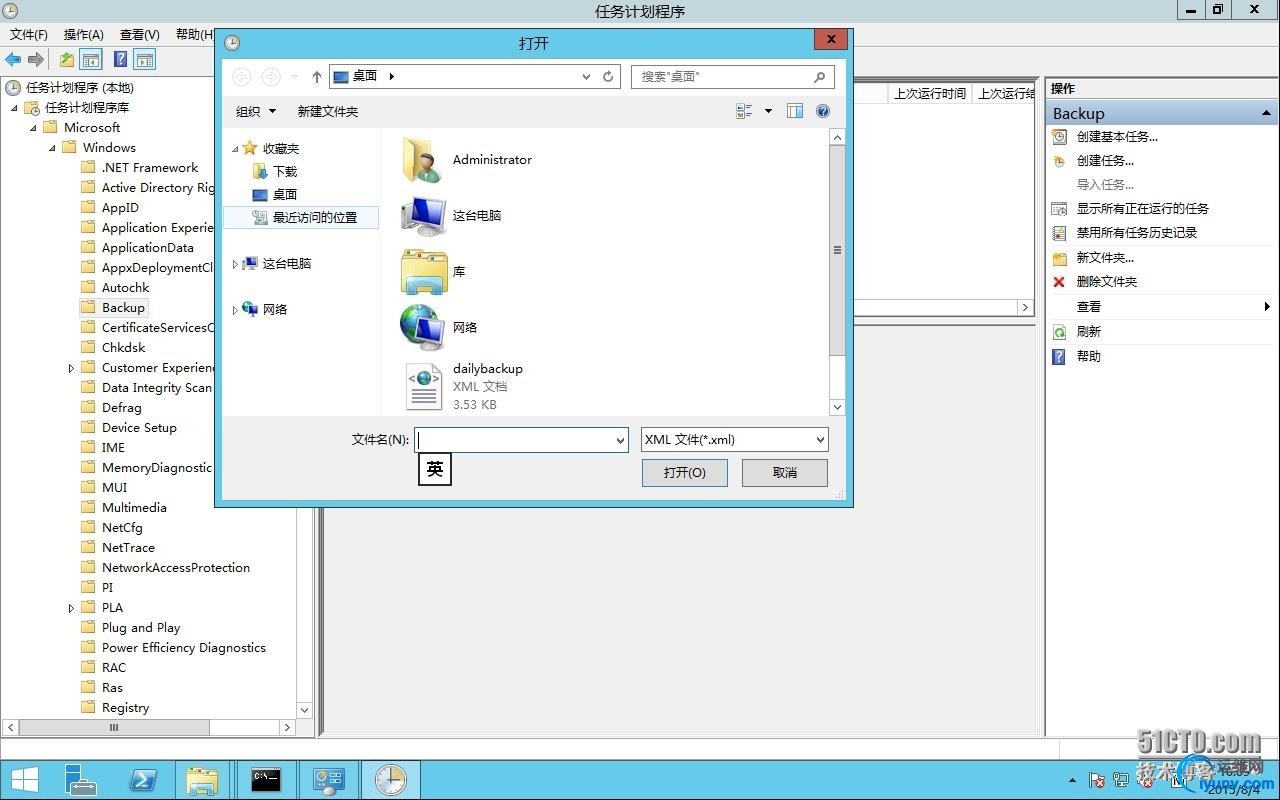This screenshot has width=1280, height=800.
Task: Click the console tree horizontal scrollbar thumb
Action: click(x=114, y=728)
